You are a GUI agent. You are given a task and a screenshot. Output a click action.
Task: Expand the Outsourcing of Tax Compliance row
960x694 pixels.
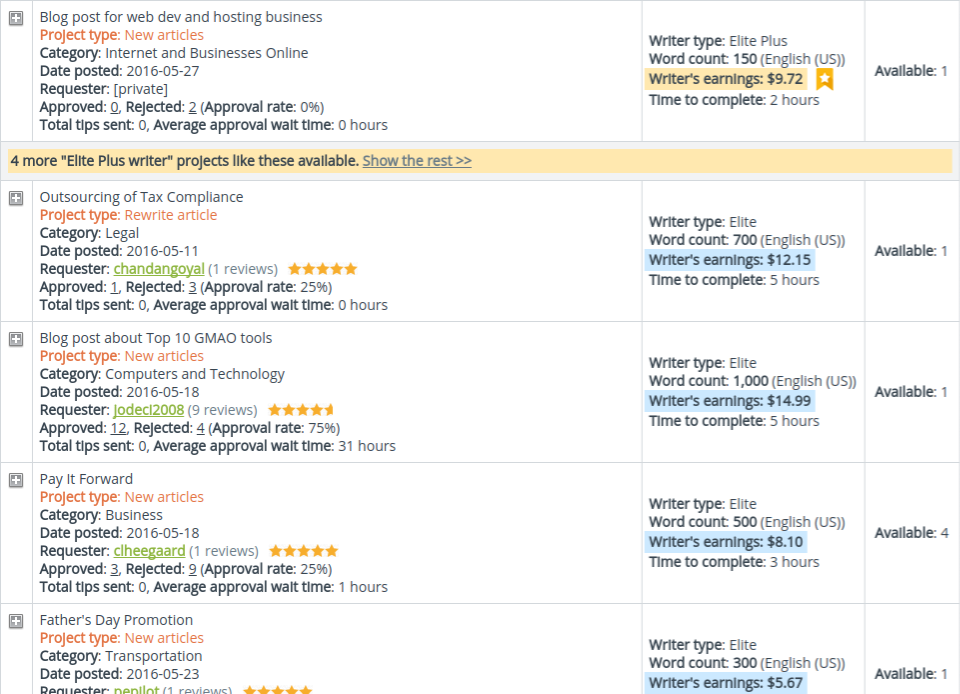pyautogui.click(x=16, y=198)
